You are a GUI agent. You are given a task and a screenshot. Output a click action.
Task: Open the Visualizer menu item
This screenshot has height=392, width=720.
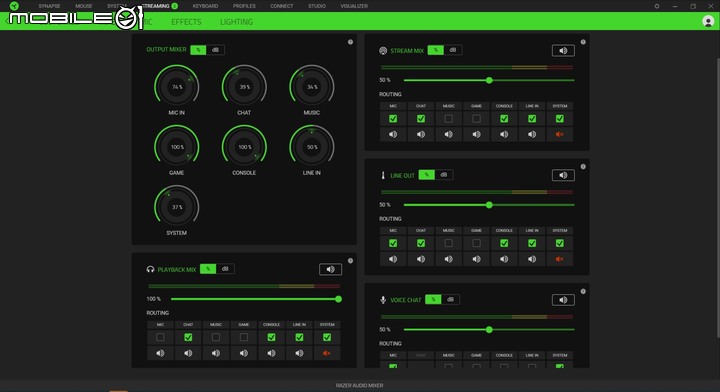coord(354,6)
